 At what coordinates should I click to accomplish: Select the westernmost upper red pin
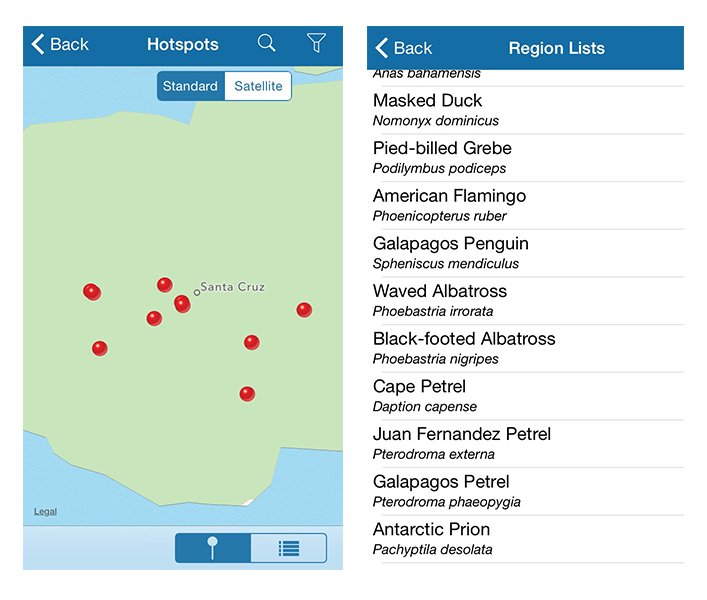point(92,292)
